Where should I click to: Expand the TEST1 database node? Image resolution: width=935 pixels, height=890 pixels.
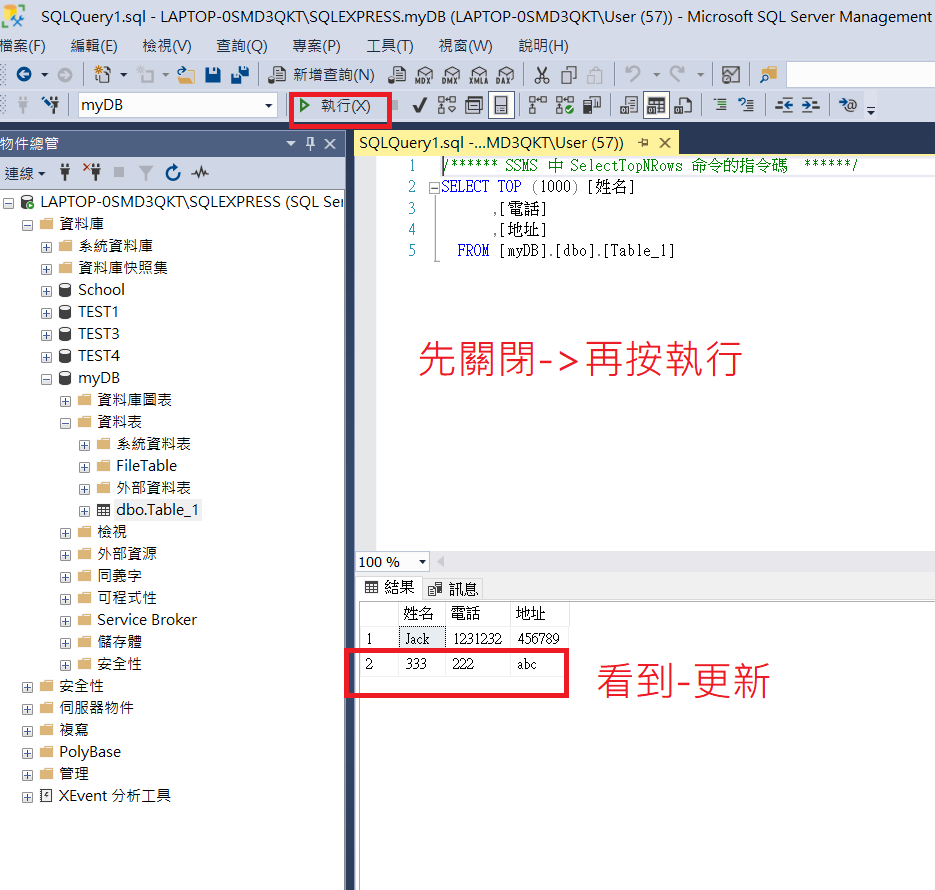(x=47, y=313)
